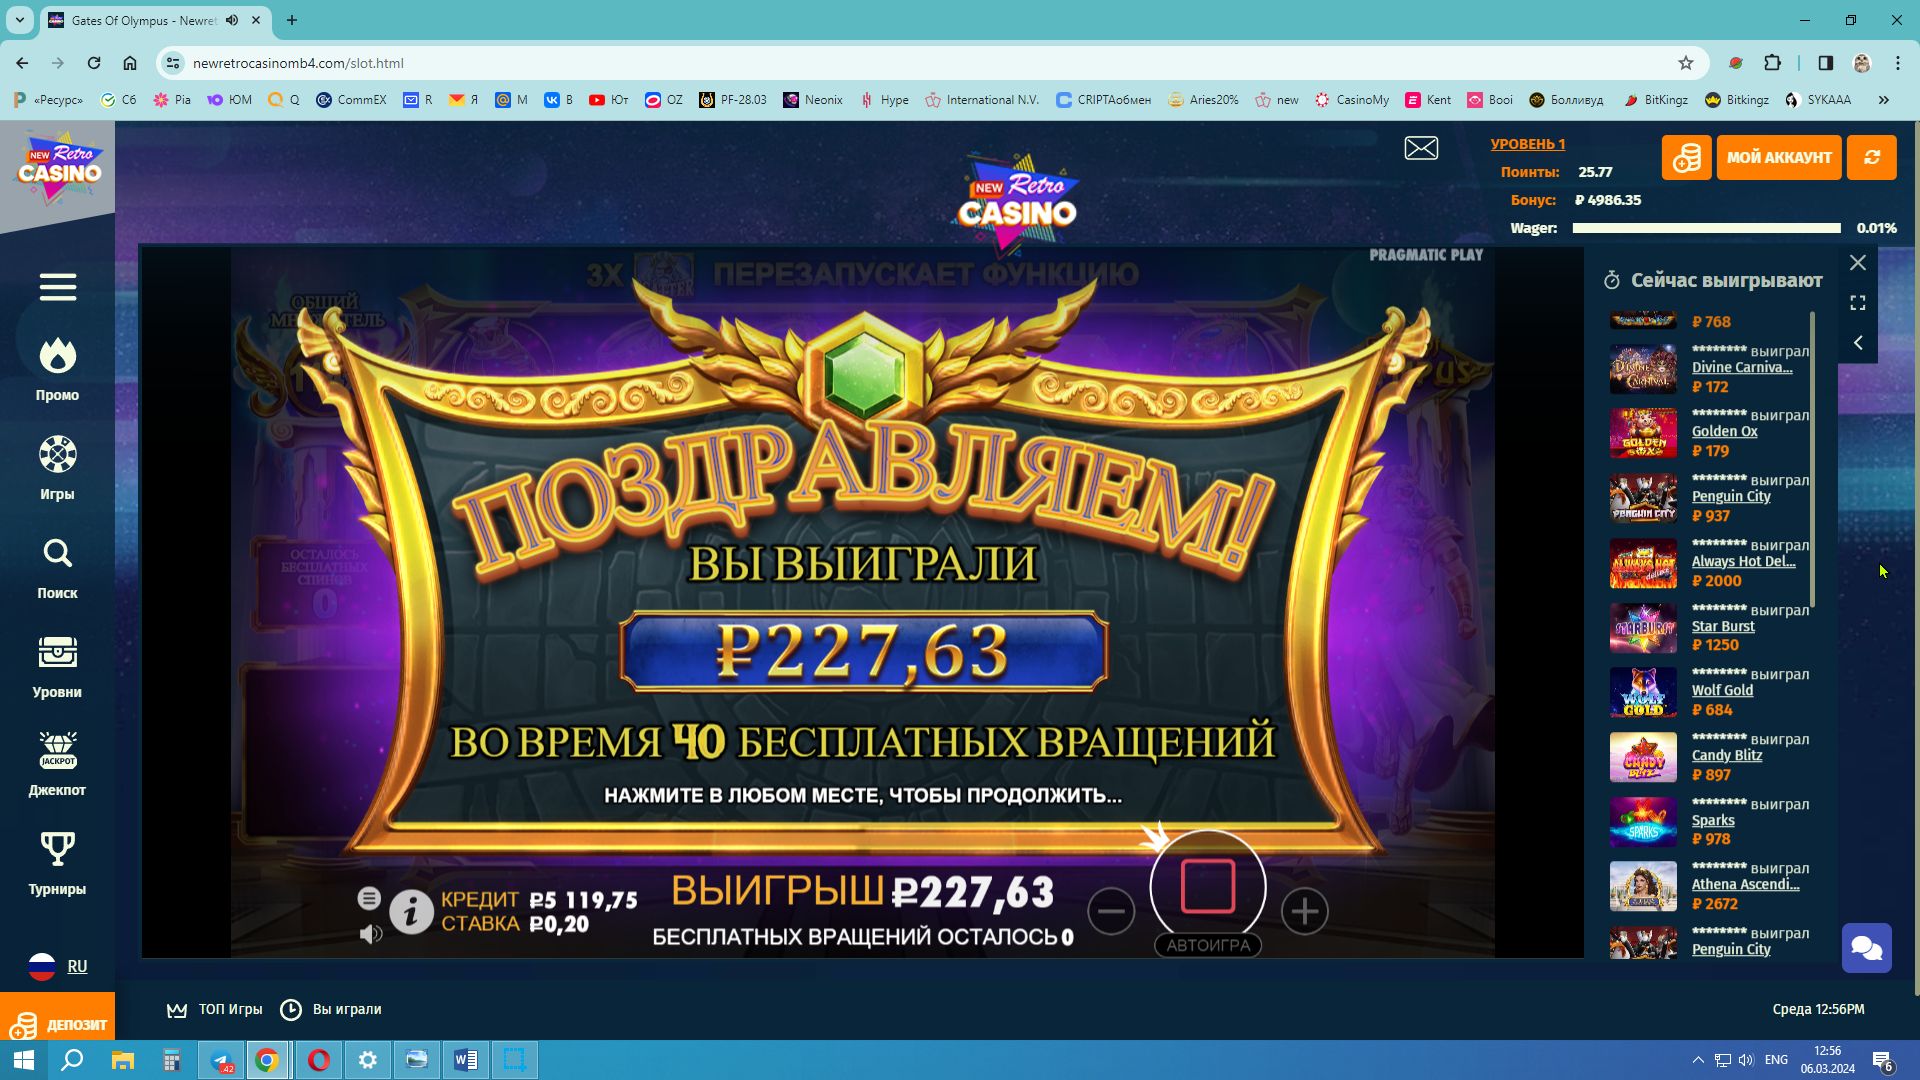Screen dimensions: 1920x1080
Task: Click the АВТОИГРА autoplay button
Action: [1208, 945]
